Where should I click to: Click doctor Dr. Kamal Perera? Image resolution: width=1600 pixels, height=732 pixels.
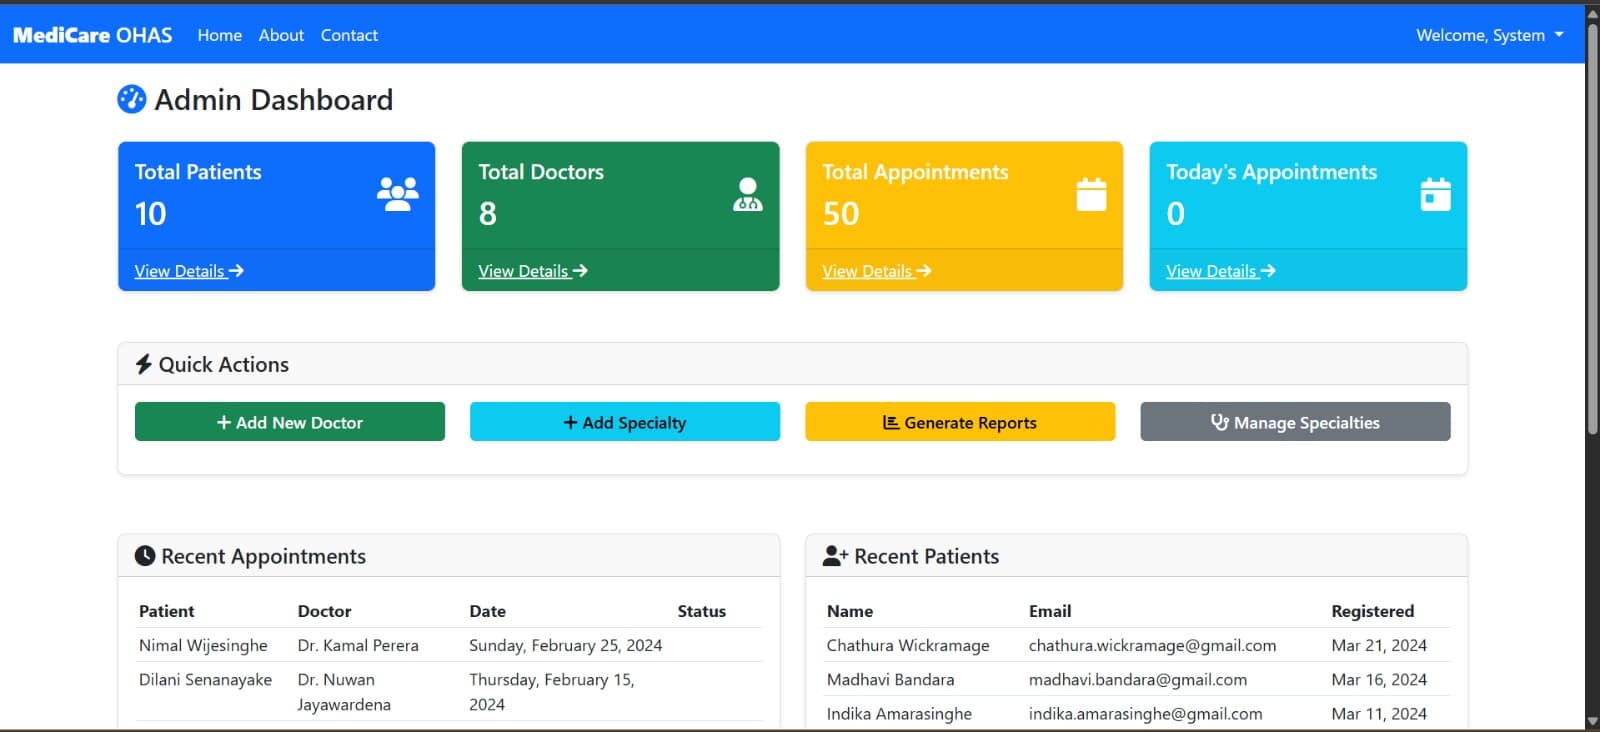[x=358, y=645]
